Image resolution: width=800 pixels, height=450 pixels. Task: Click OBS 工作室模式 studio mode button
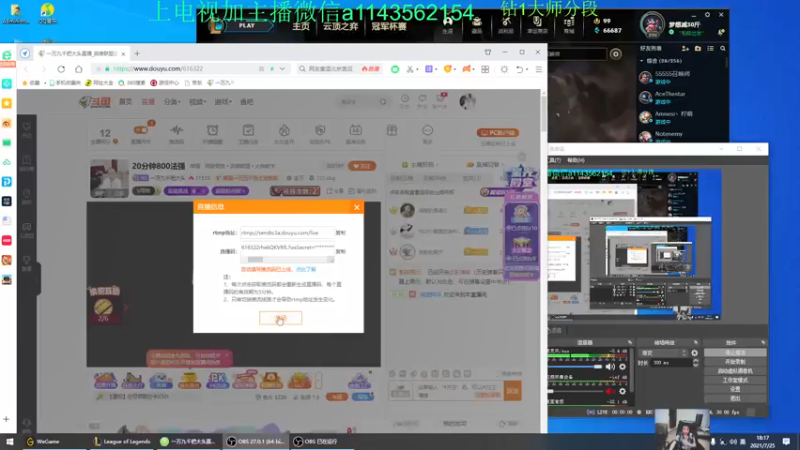(x=735, y=380)
